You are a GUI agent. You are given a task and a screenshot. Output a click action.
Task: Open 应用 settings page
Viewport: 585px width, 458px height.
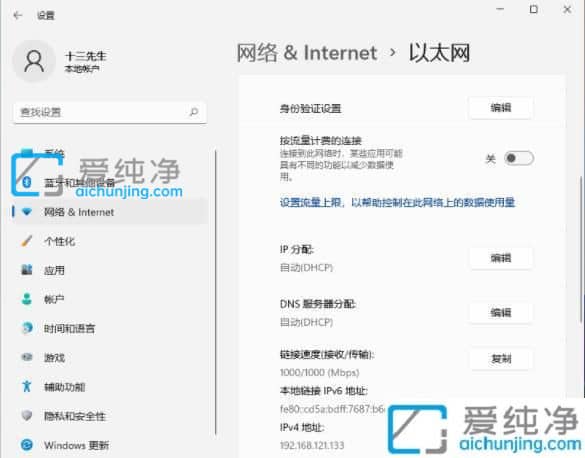tap(54, 270)
